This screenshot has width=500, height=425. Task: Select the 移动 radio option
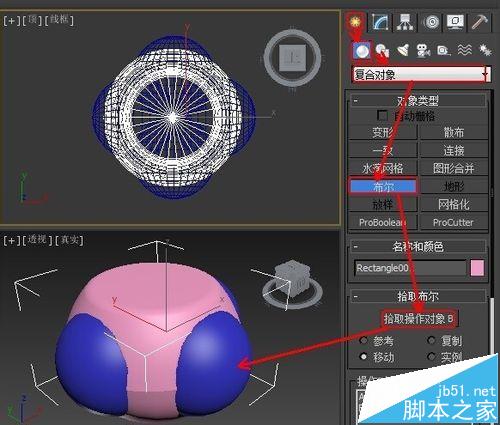363,357
